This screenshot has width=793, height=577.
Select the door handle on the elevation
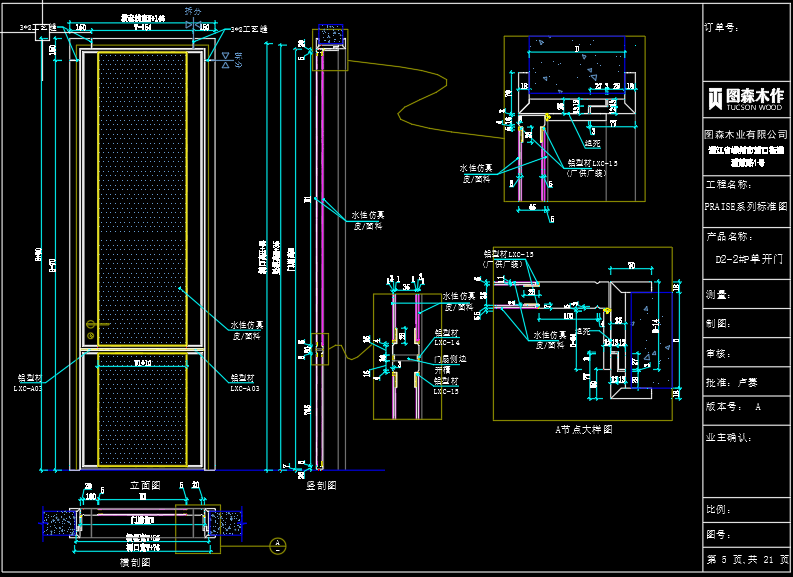pos(91,324)
